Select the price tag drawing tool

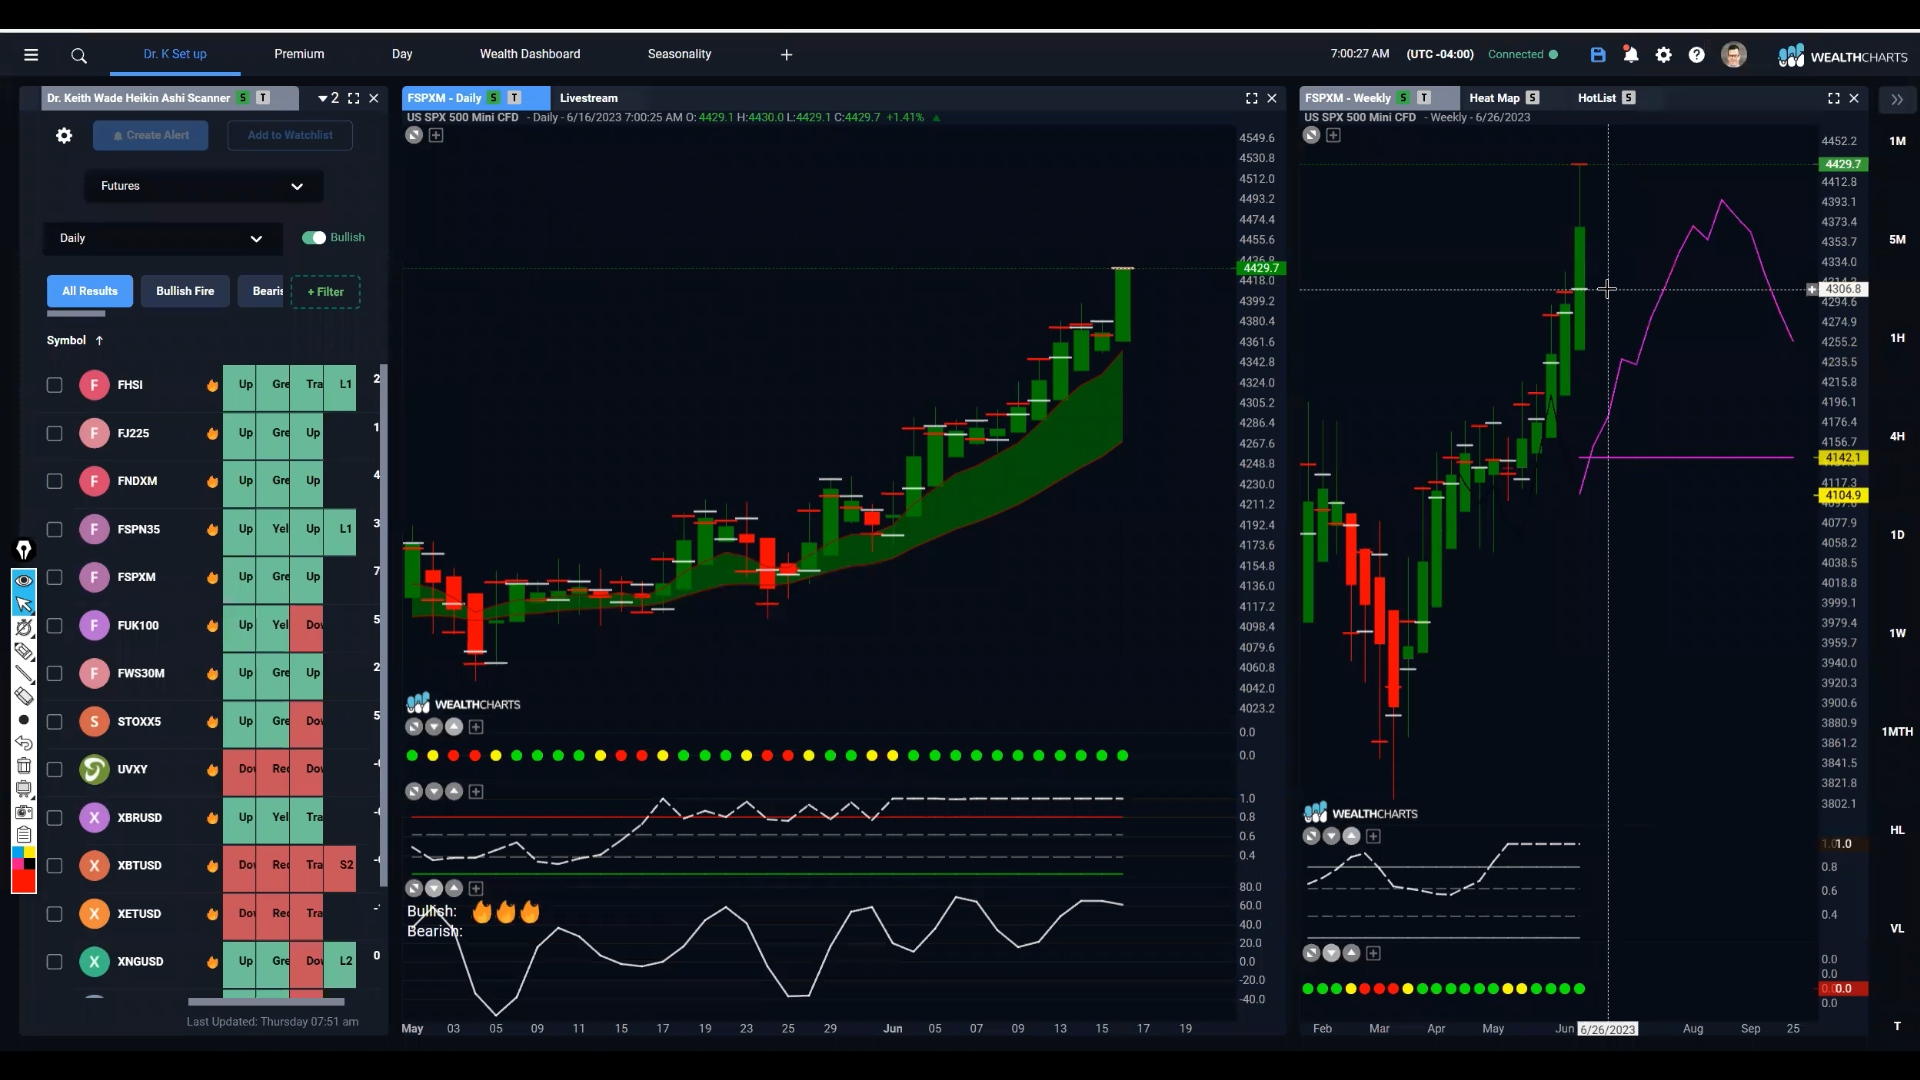(24, 651)
